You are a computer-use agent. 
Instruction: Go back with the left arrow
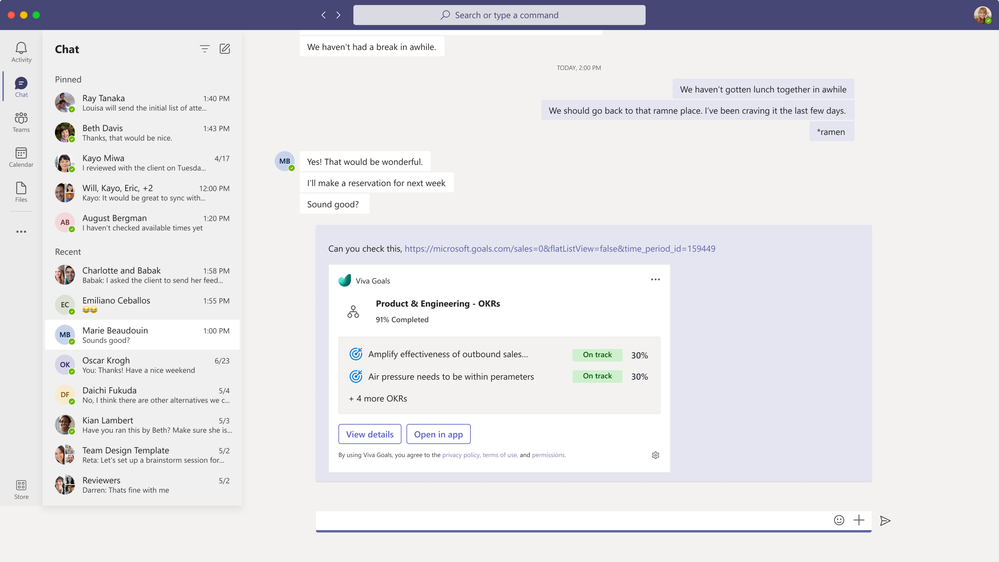(x=324, y=15)
